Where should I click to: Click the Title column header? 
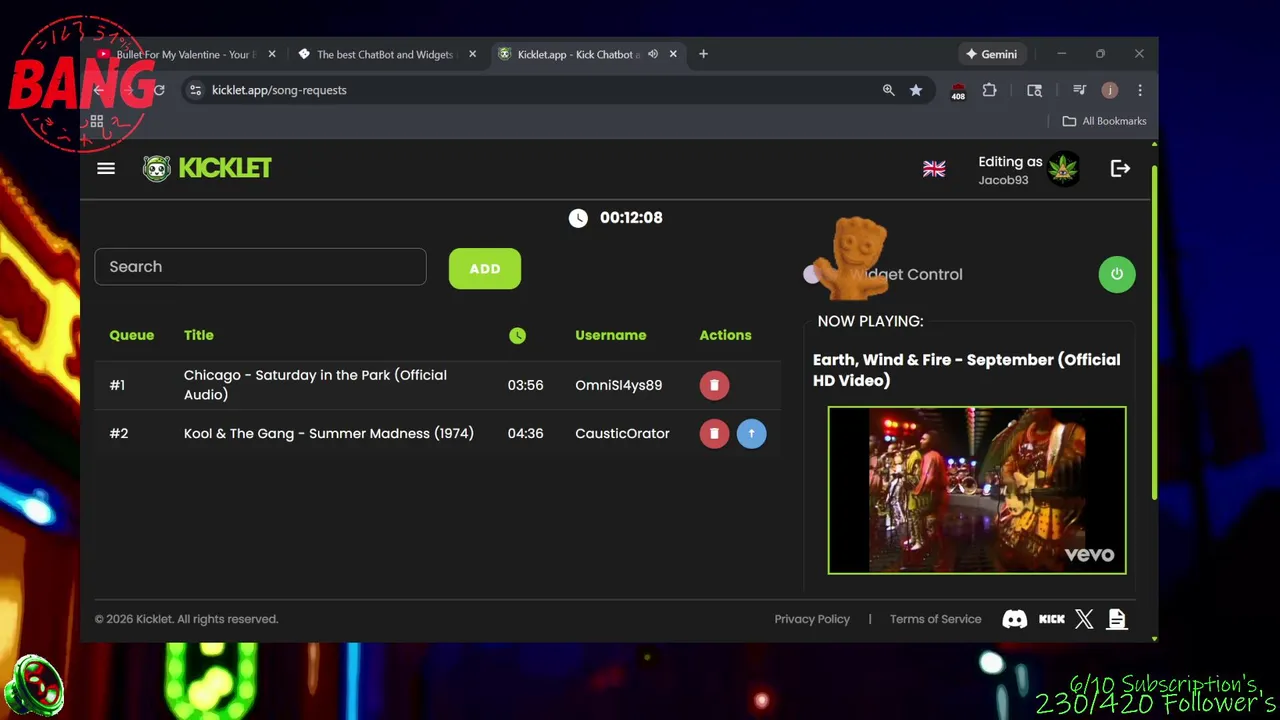pos(199,335)
